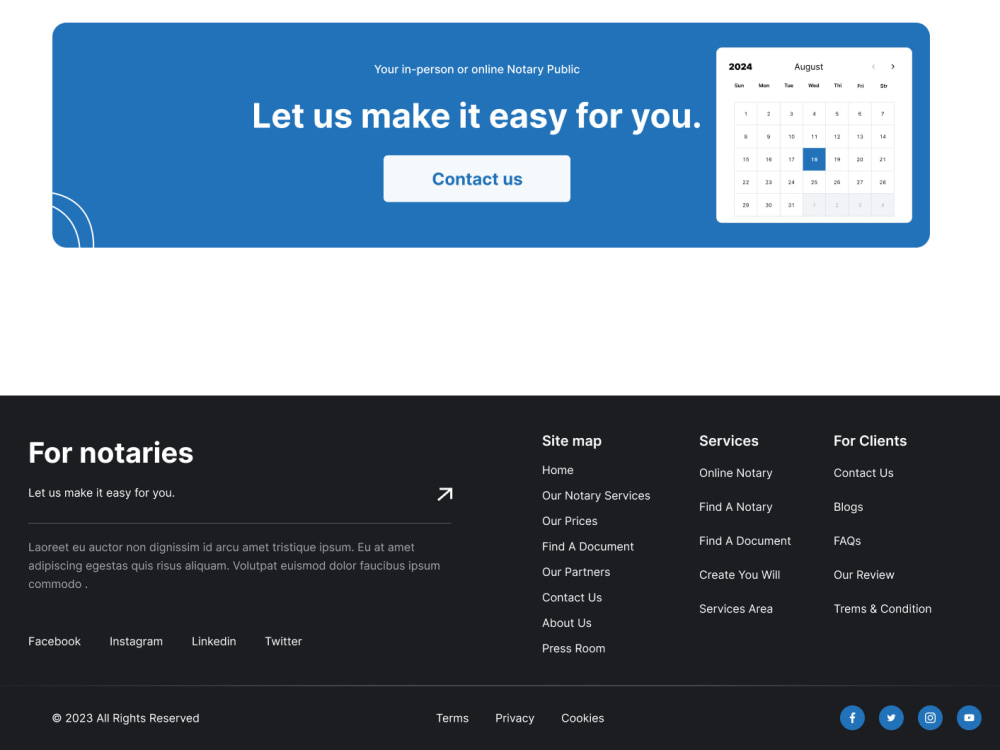Open Services Area link
This screenshot has width=1000, height=750.
point(735,609)
